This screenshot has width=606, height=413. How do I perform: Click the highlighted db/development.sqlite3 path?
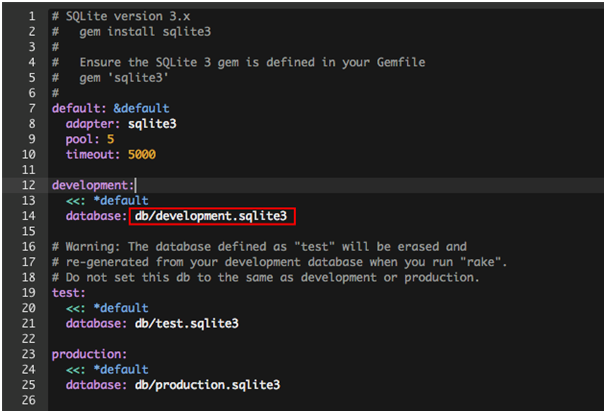[x=211, y=216]
